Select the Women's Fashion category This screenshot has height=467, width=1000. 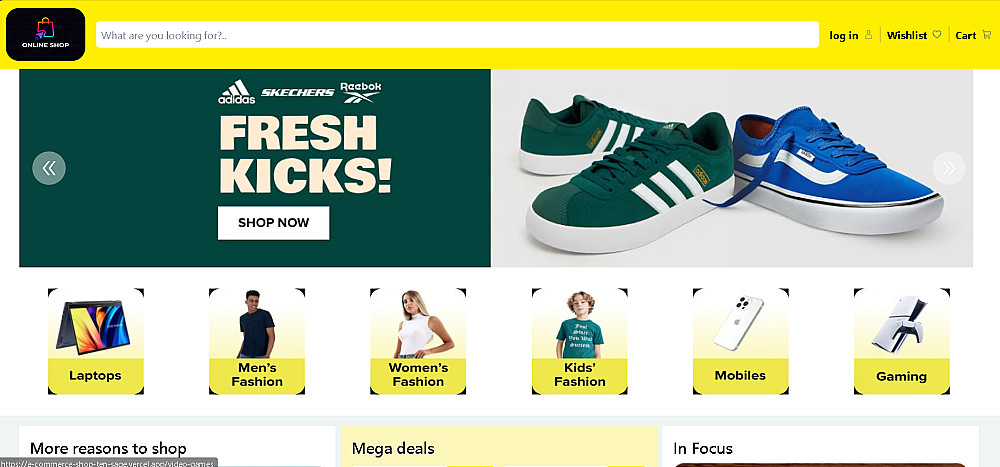coord(418,341)
